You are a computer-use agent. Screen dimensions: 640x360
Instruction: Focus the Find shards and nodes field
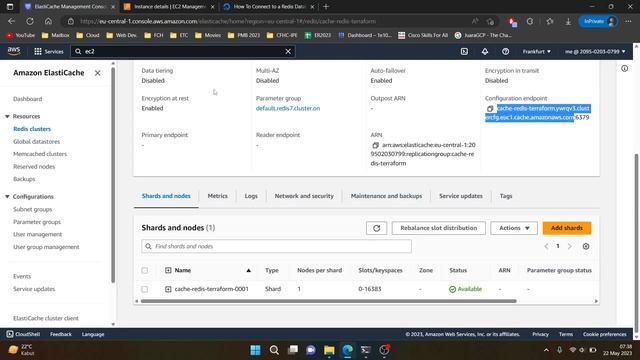tap(276, 246)
